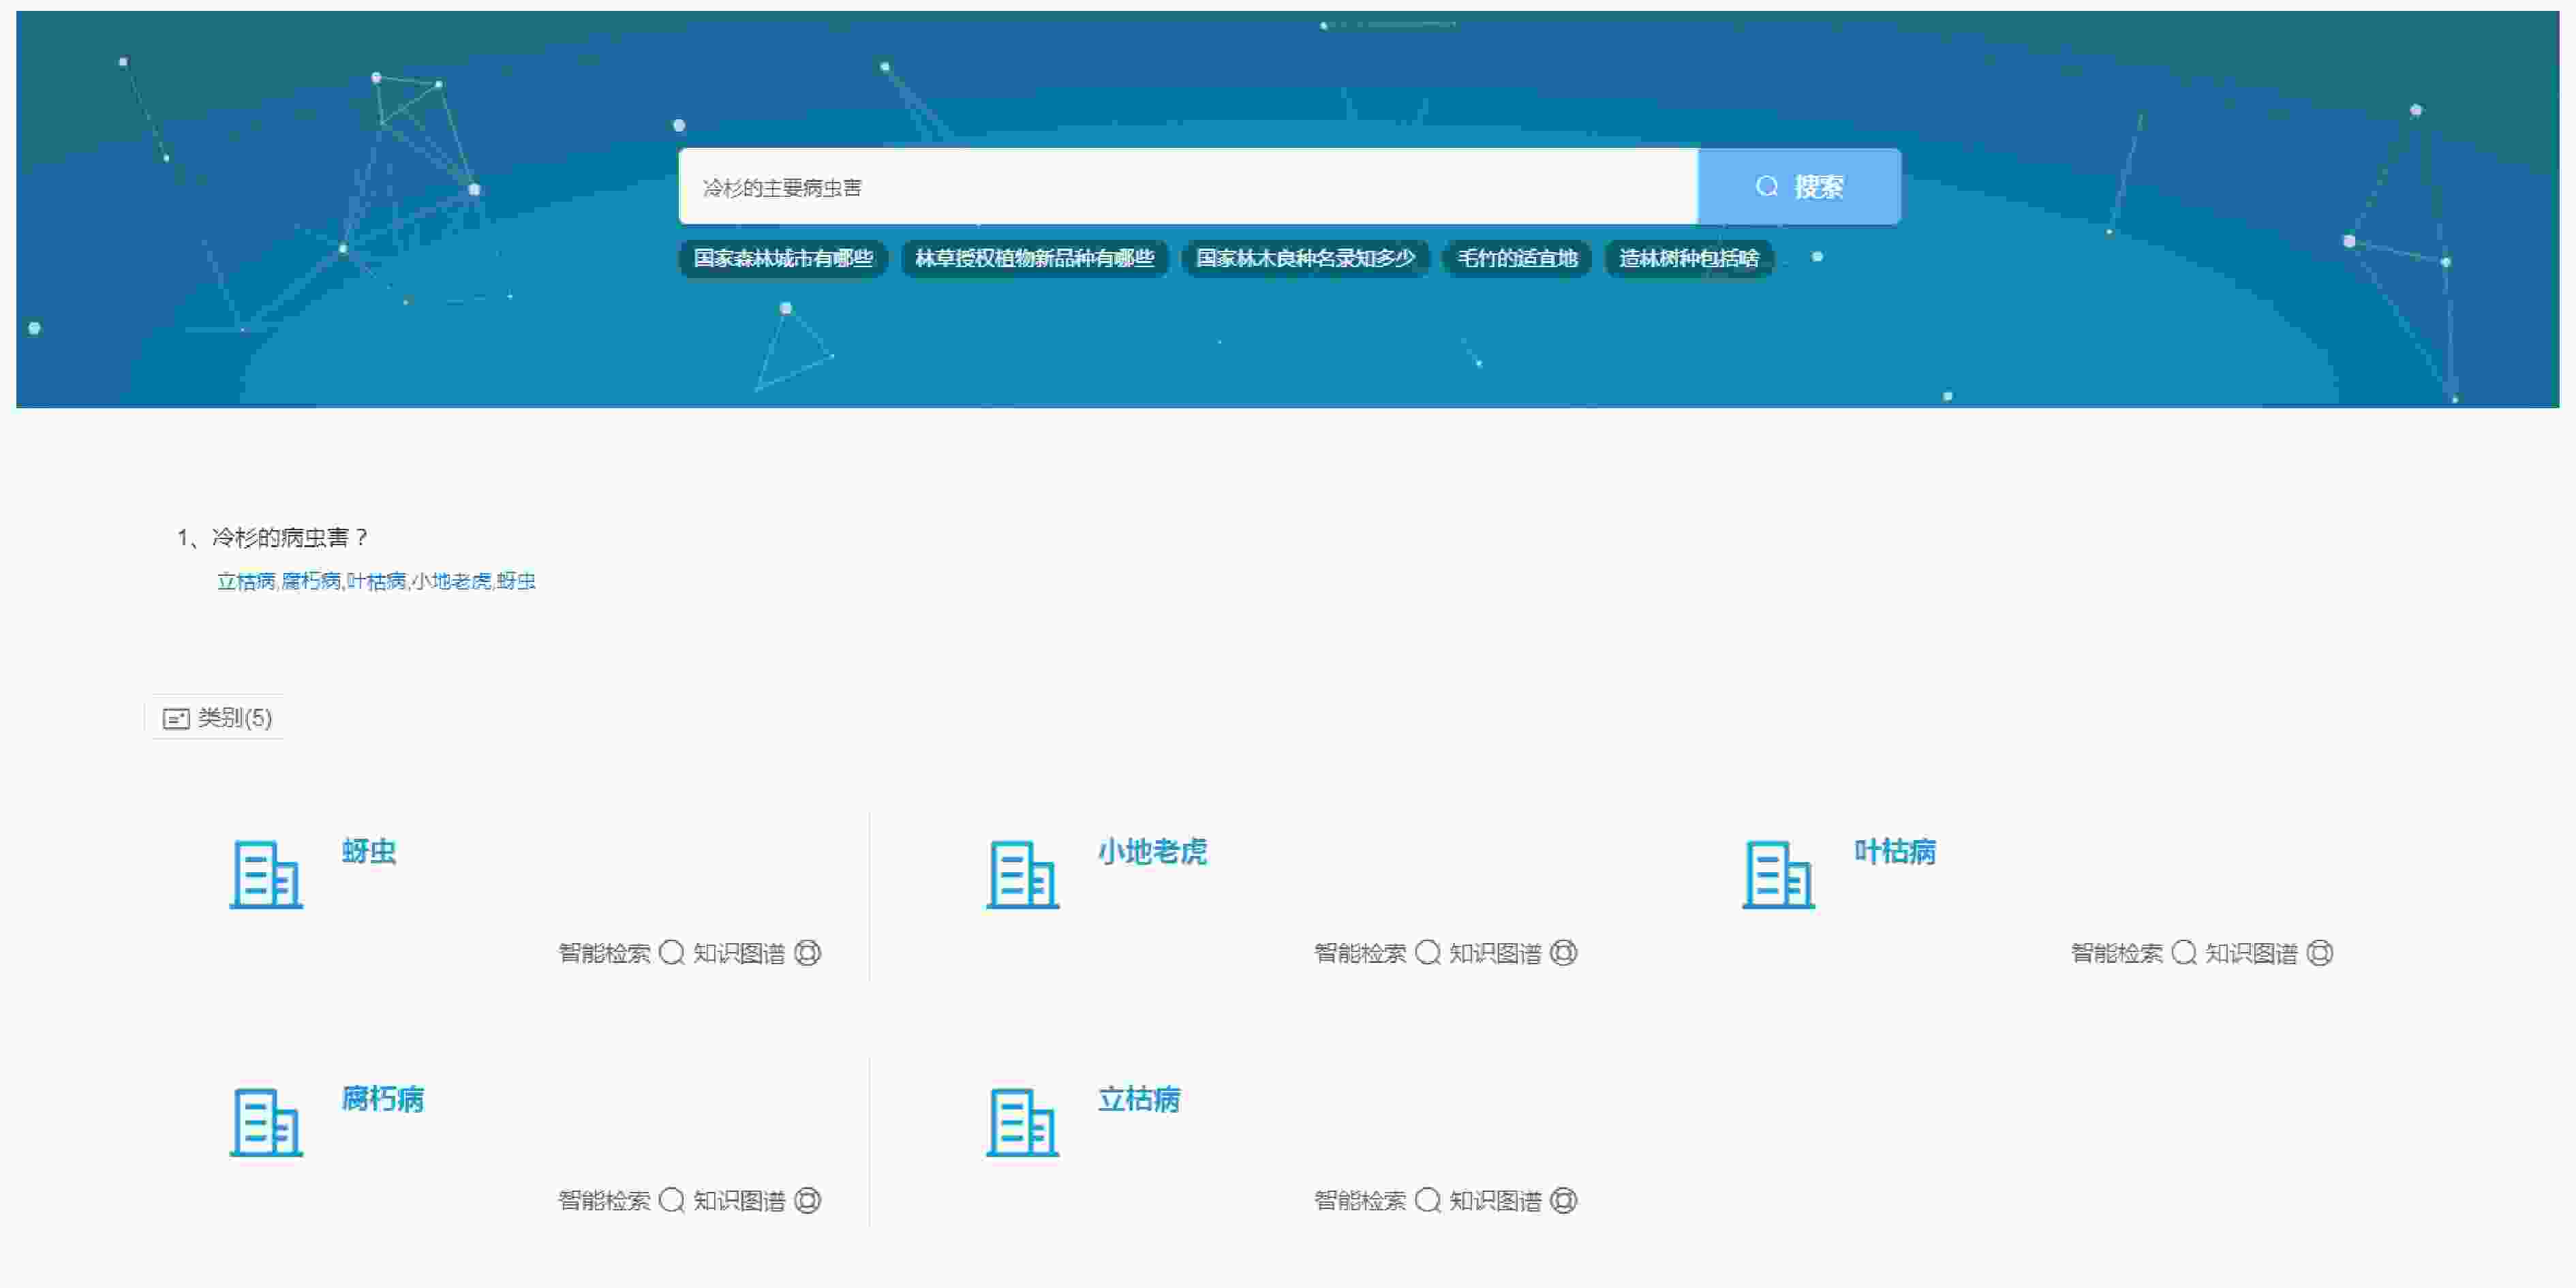Viewport: 2576px width, 1288px height.
Task: Open 知识图谱 graph icon for 小地老虎
Action: point(1563,953)
